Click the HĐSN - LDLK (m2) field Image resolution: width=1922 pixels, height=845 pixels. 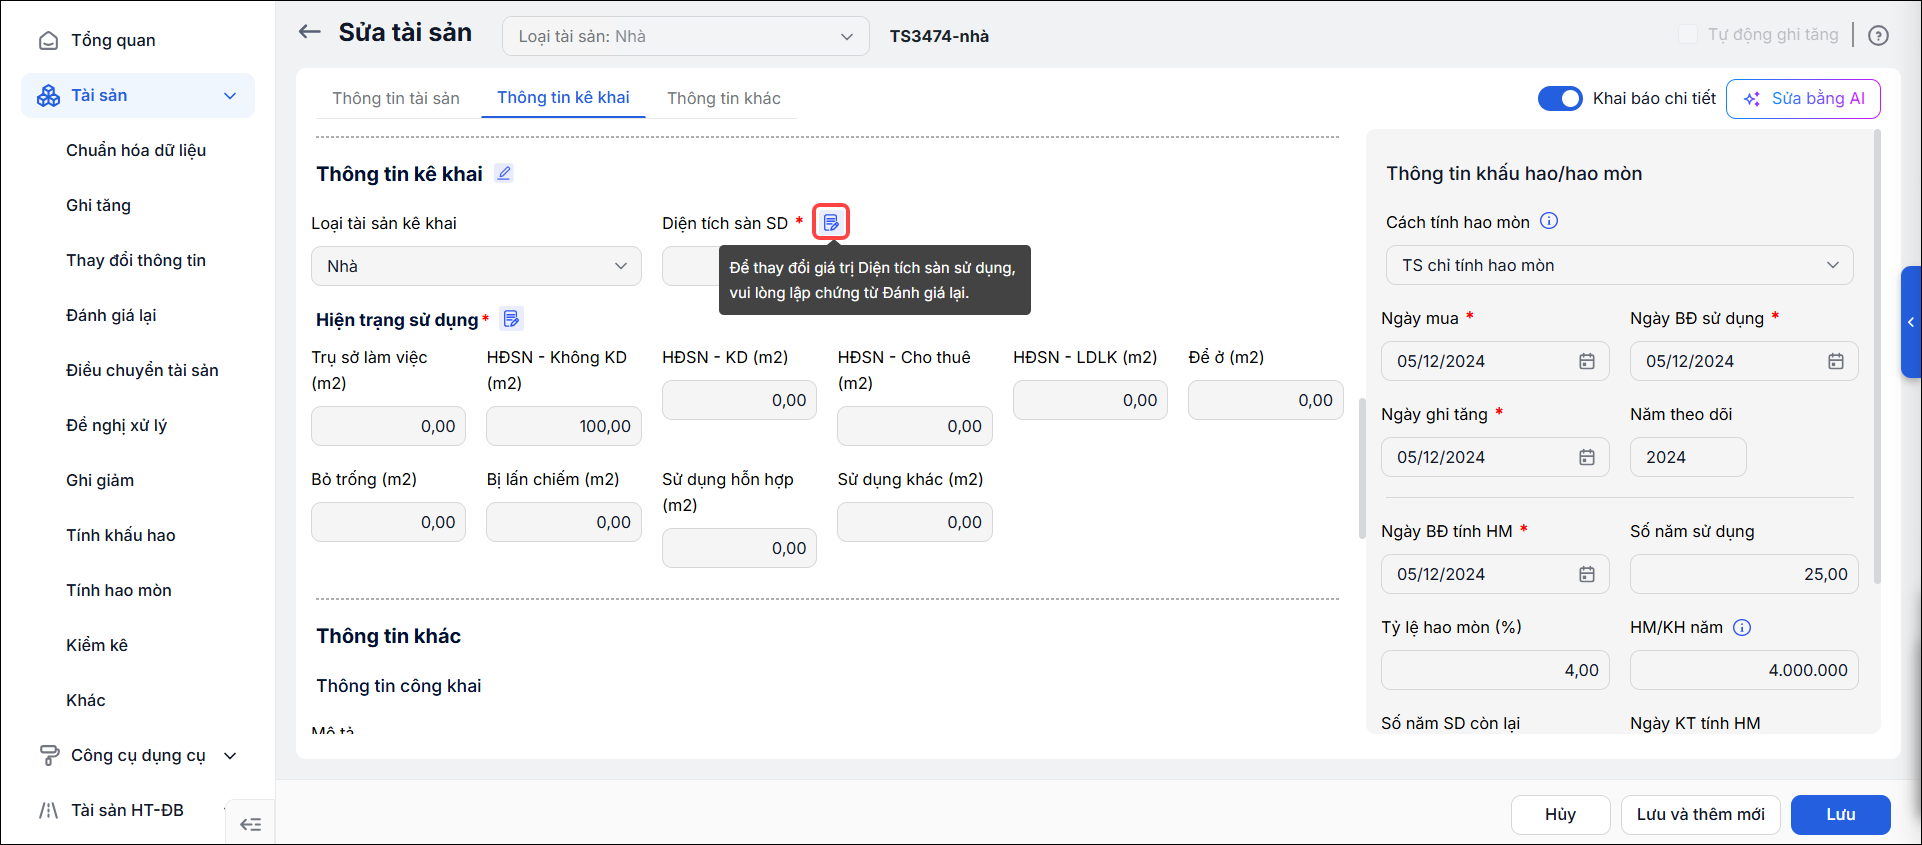1090,400
